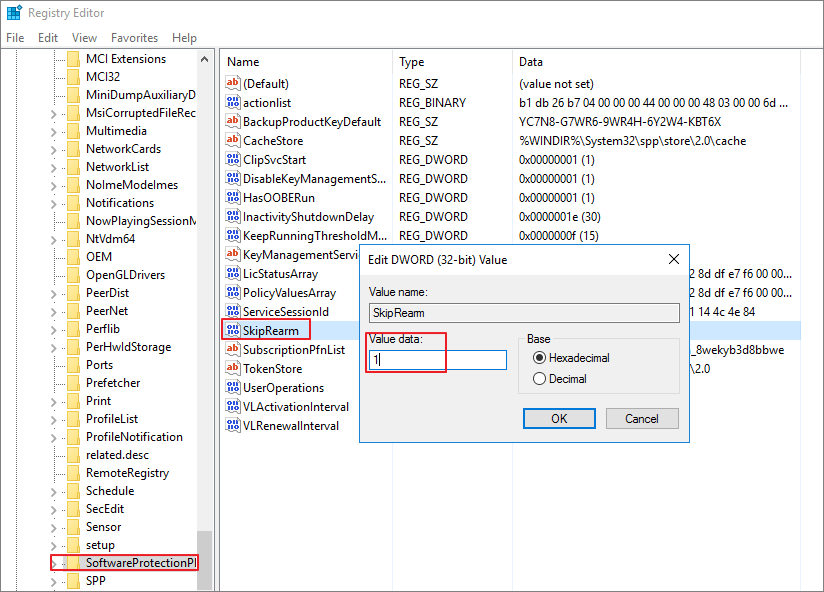Click the binary icon beside actionlist

[x=233, y=102]
